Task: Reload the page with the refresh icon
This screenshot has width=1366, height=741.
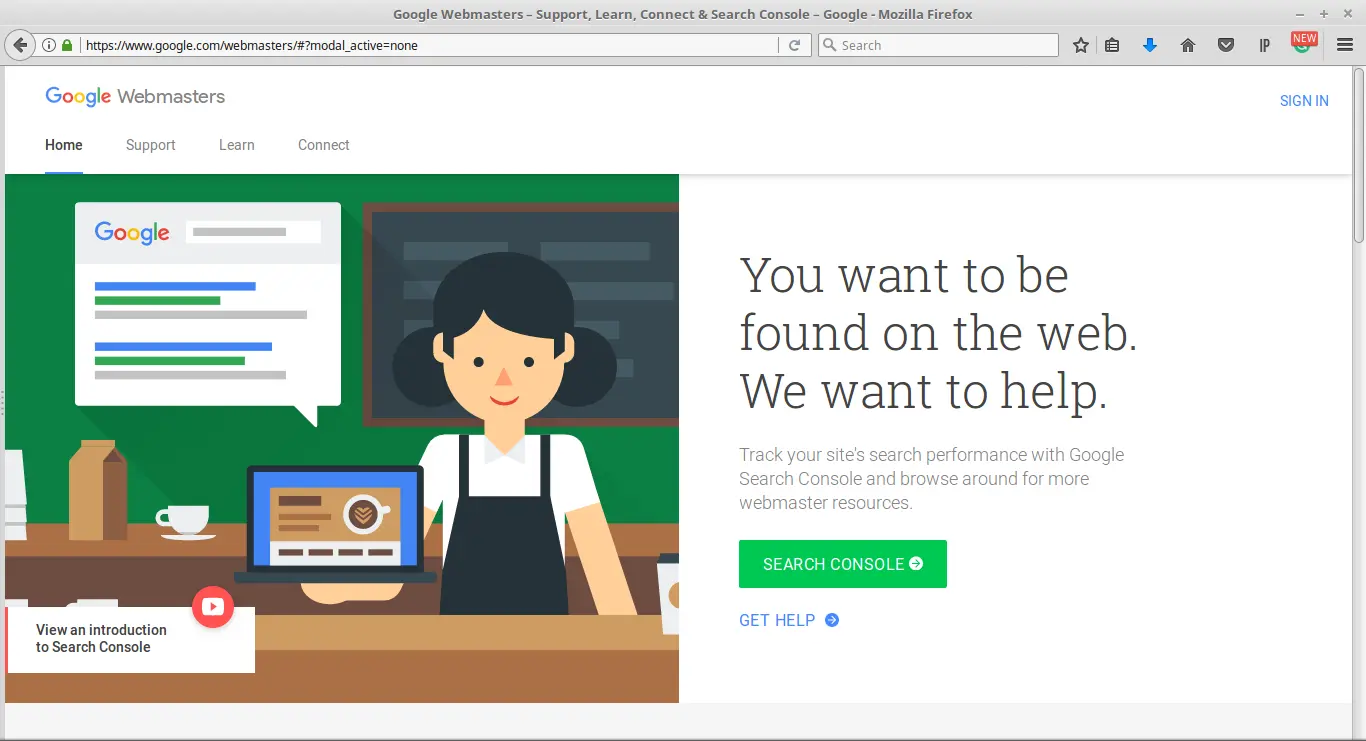Action: [794, 45]
